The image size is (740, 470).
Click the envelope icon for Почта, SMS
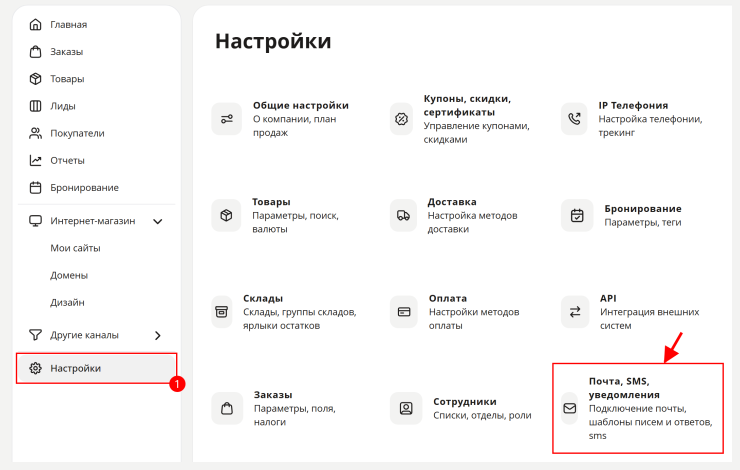click(570, 408)
